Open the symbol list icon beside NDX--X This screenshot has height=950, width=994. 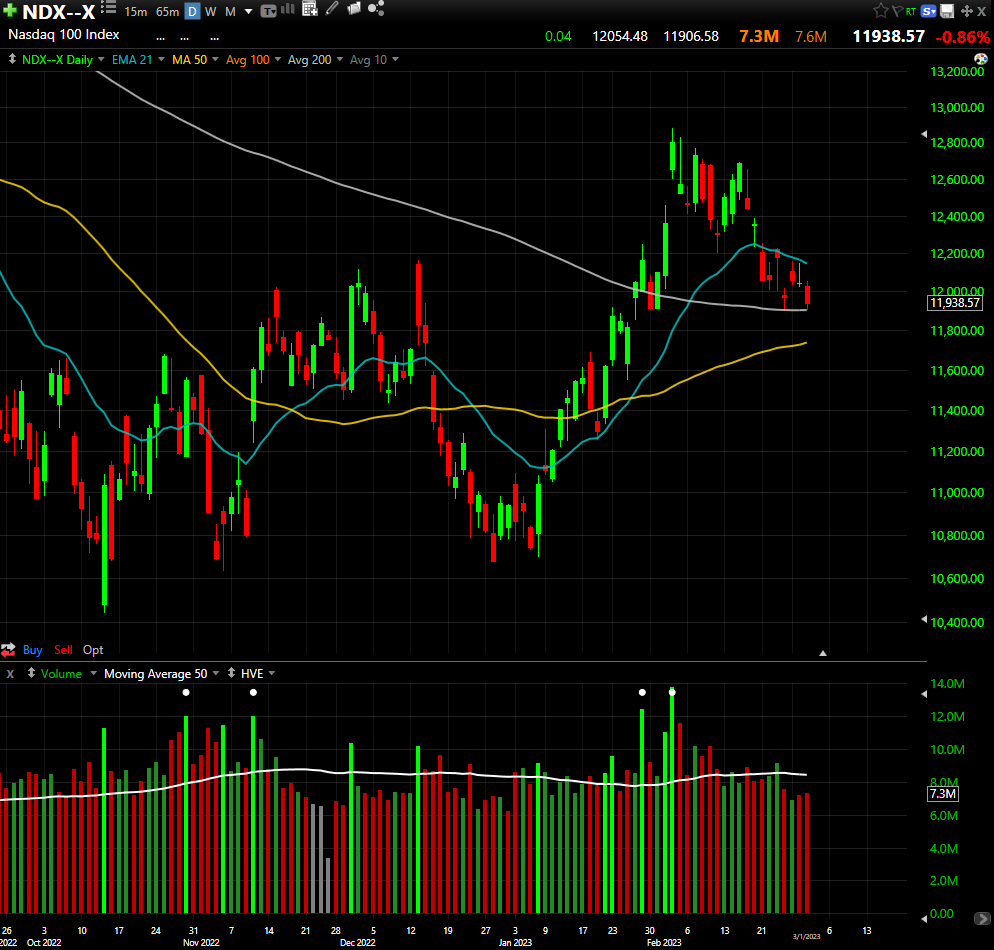pos(108,8)
